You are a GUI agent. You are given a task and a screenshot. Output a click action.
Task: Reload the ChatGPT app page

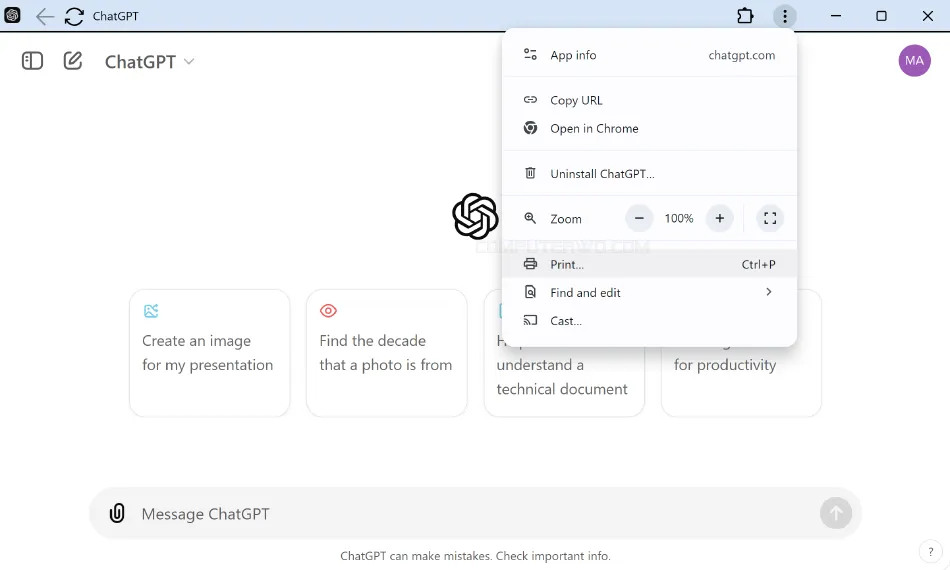point(74,16)
